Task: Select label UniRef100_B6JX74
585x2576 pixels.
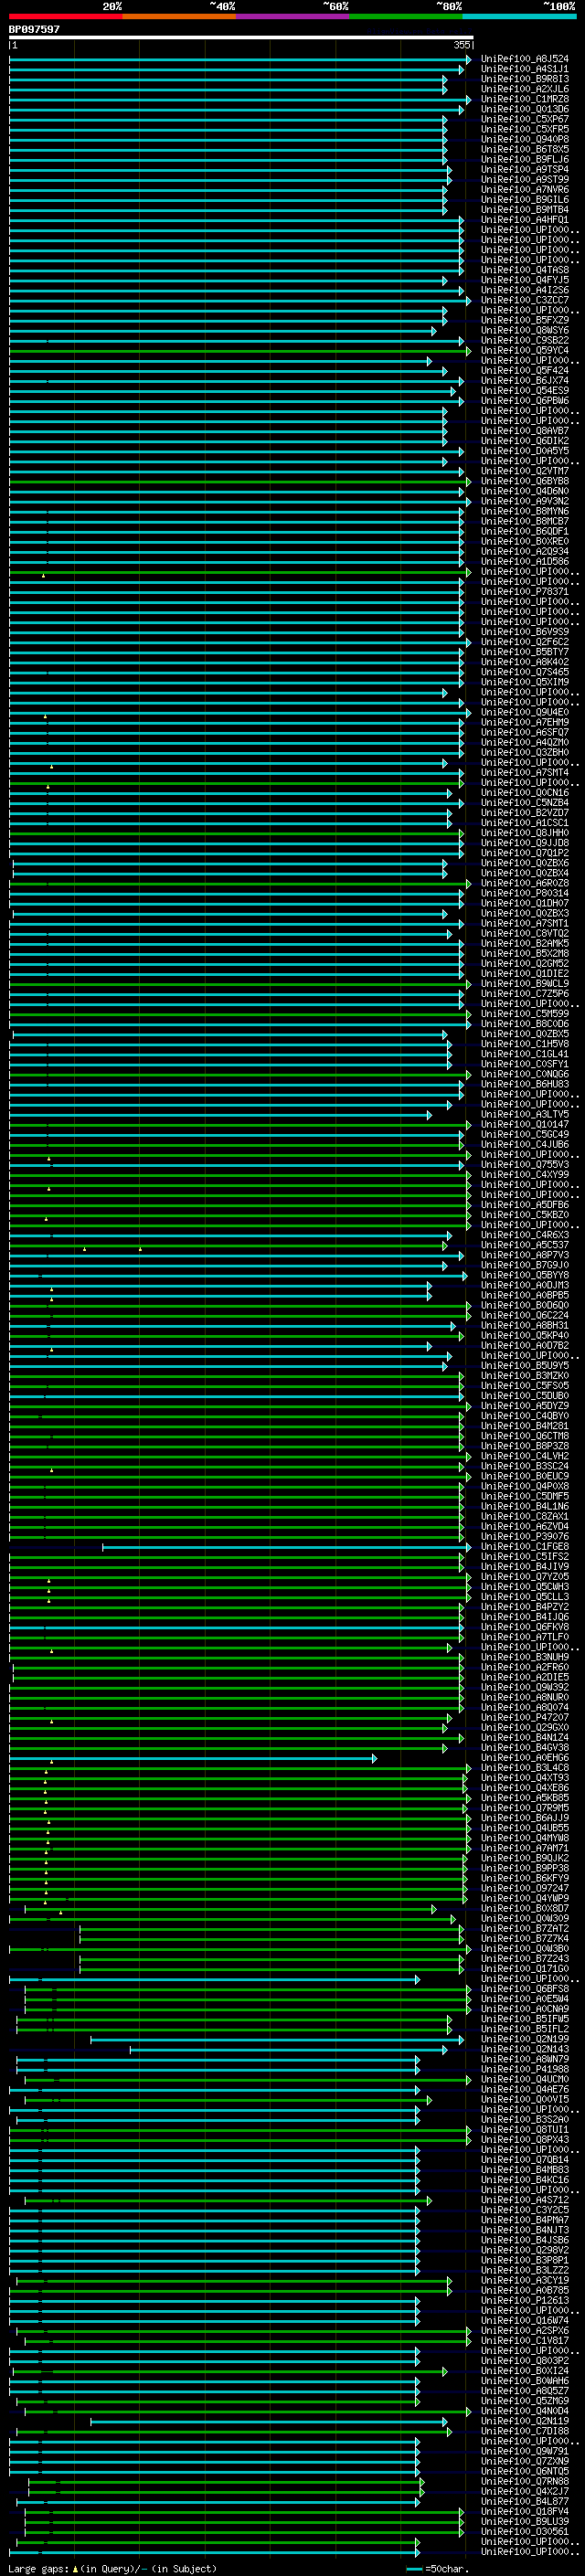Action: (x=525, y=380)
